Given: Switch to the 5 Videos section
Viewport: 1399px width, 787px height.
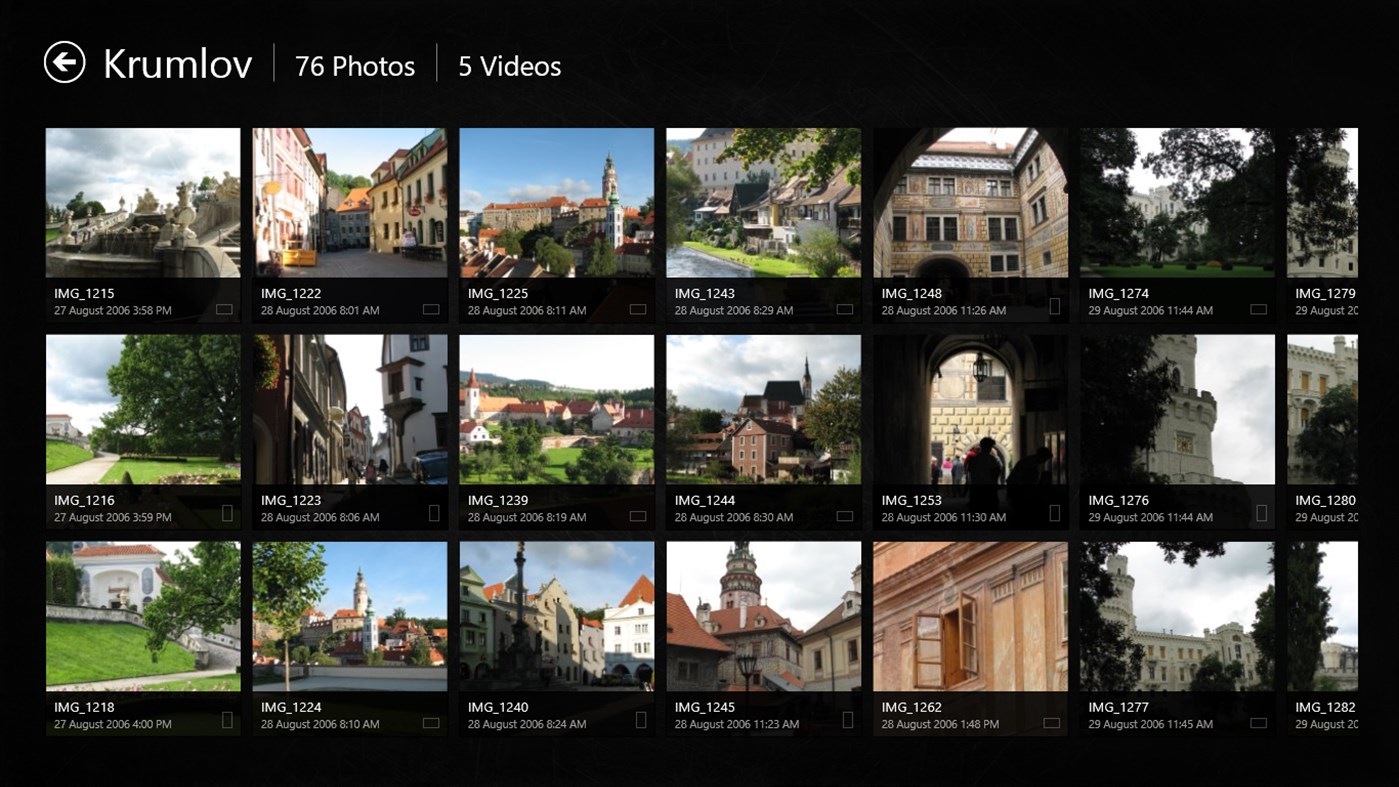Looking at the screenshot, I should 509,66.
